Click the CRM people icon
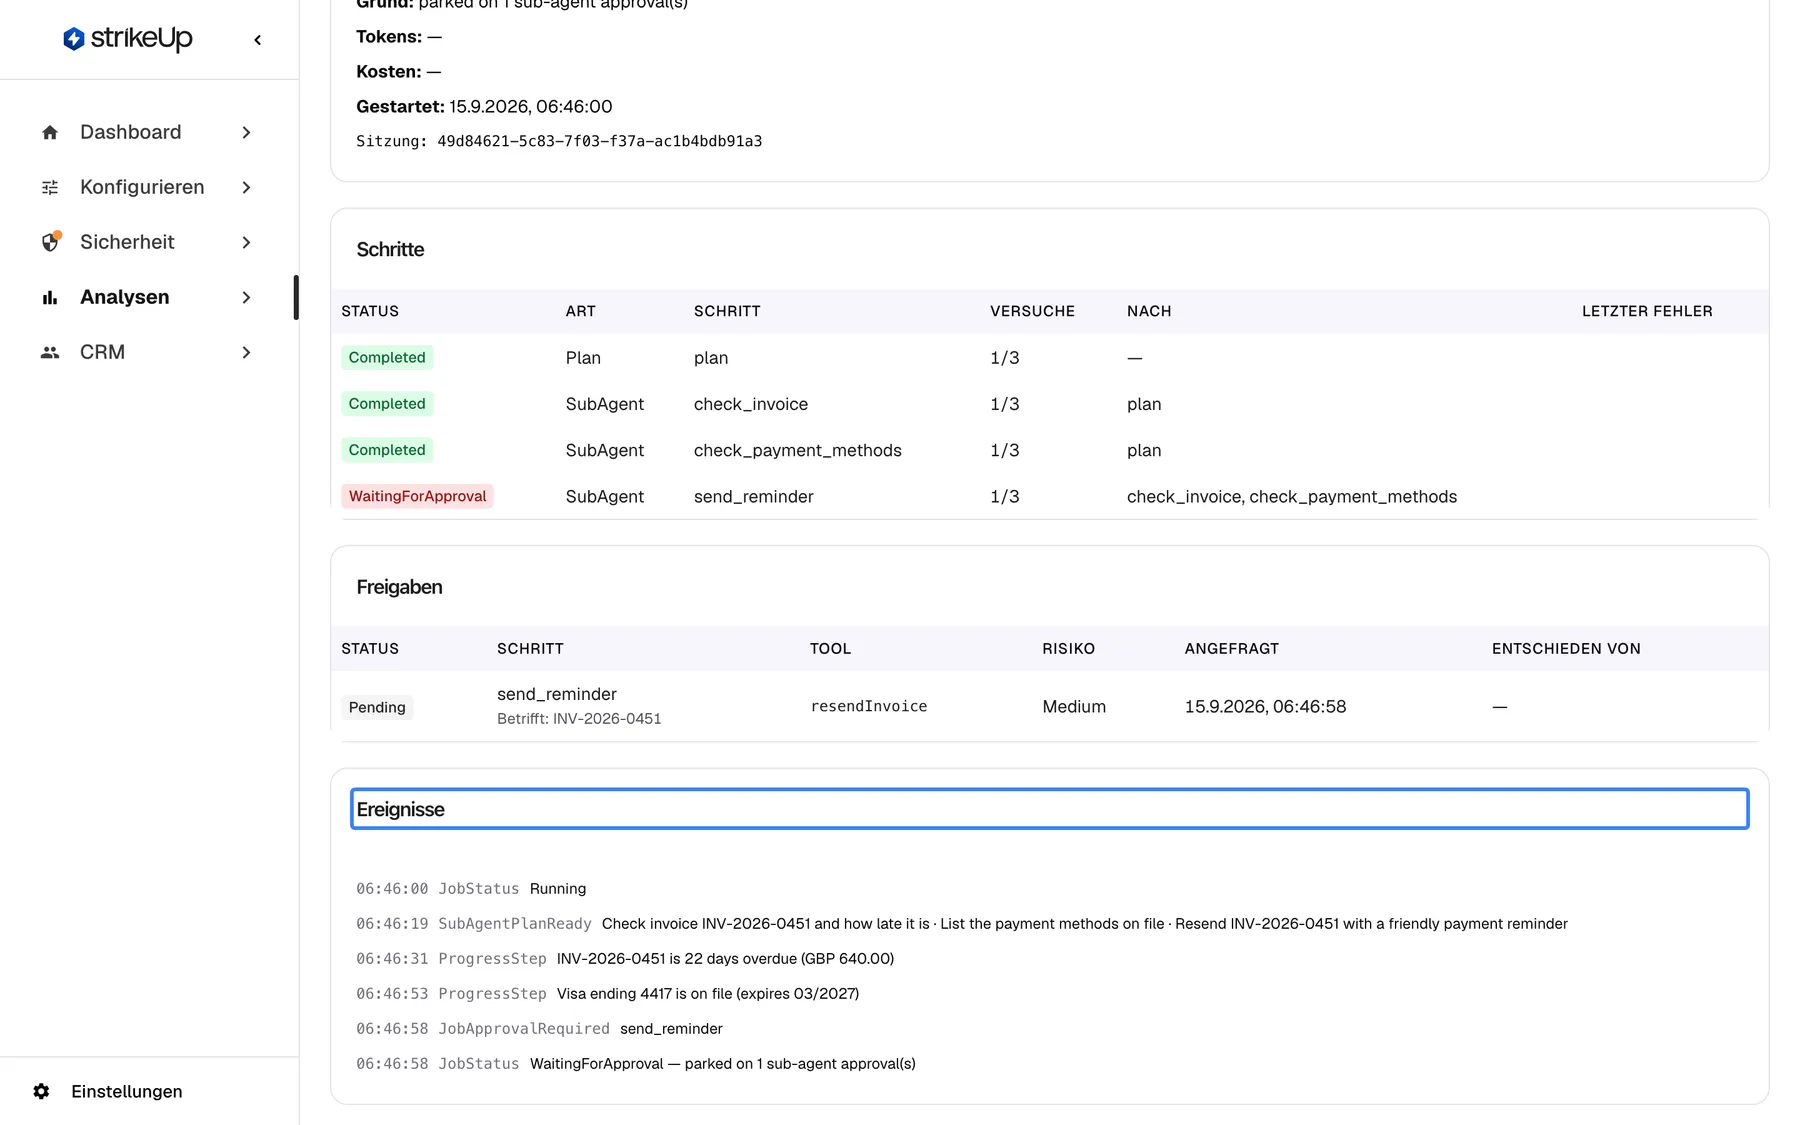This screenshot has width=1800, height=1125. point(50,352)
